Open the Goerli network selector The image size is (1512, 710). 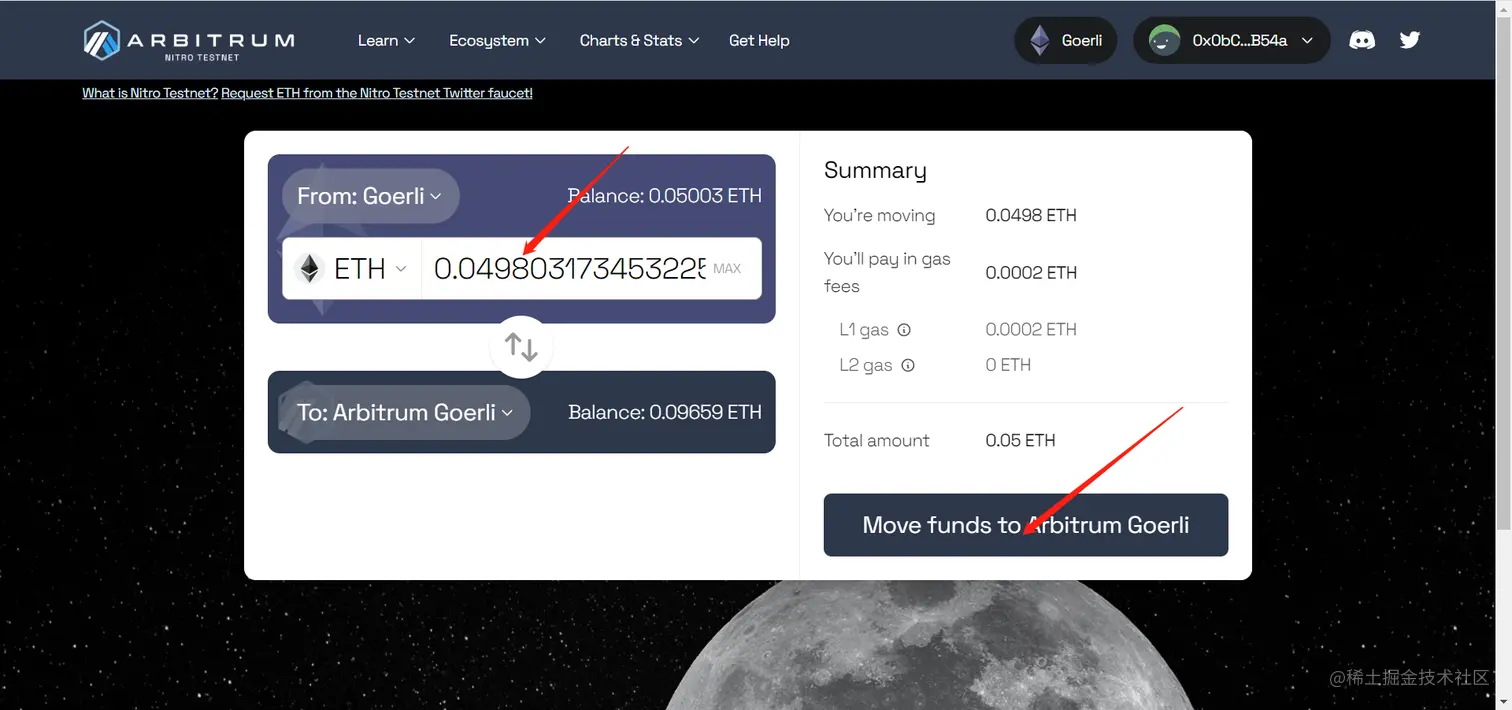click(1066, 40)
